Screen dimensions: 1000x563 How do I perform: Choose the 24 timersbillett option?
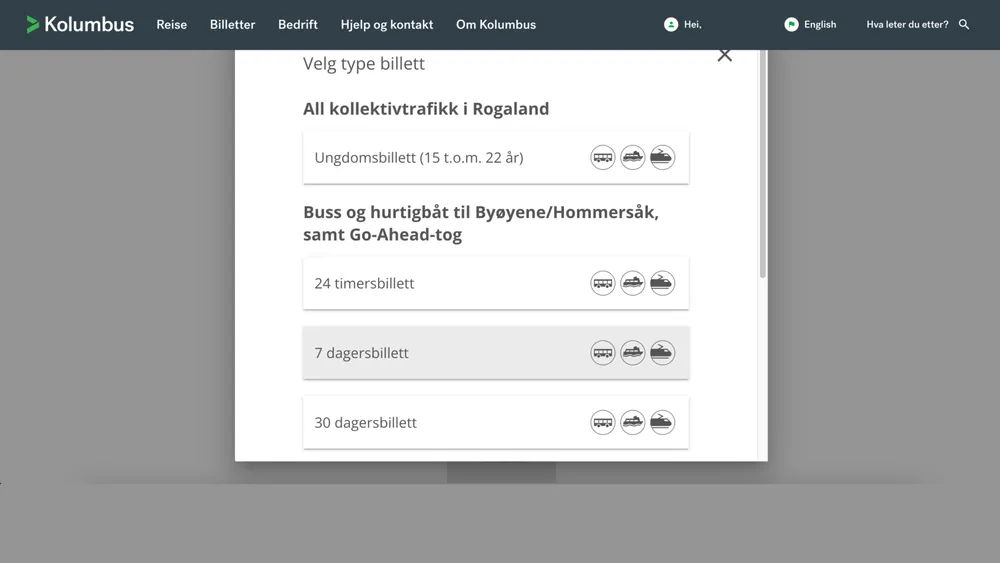coord(365,283)
